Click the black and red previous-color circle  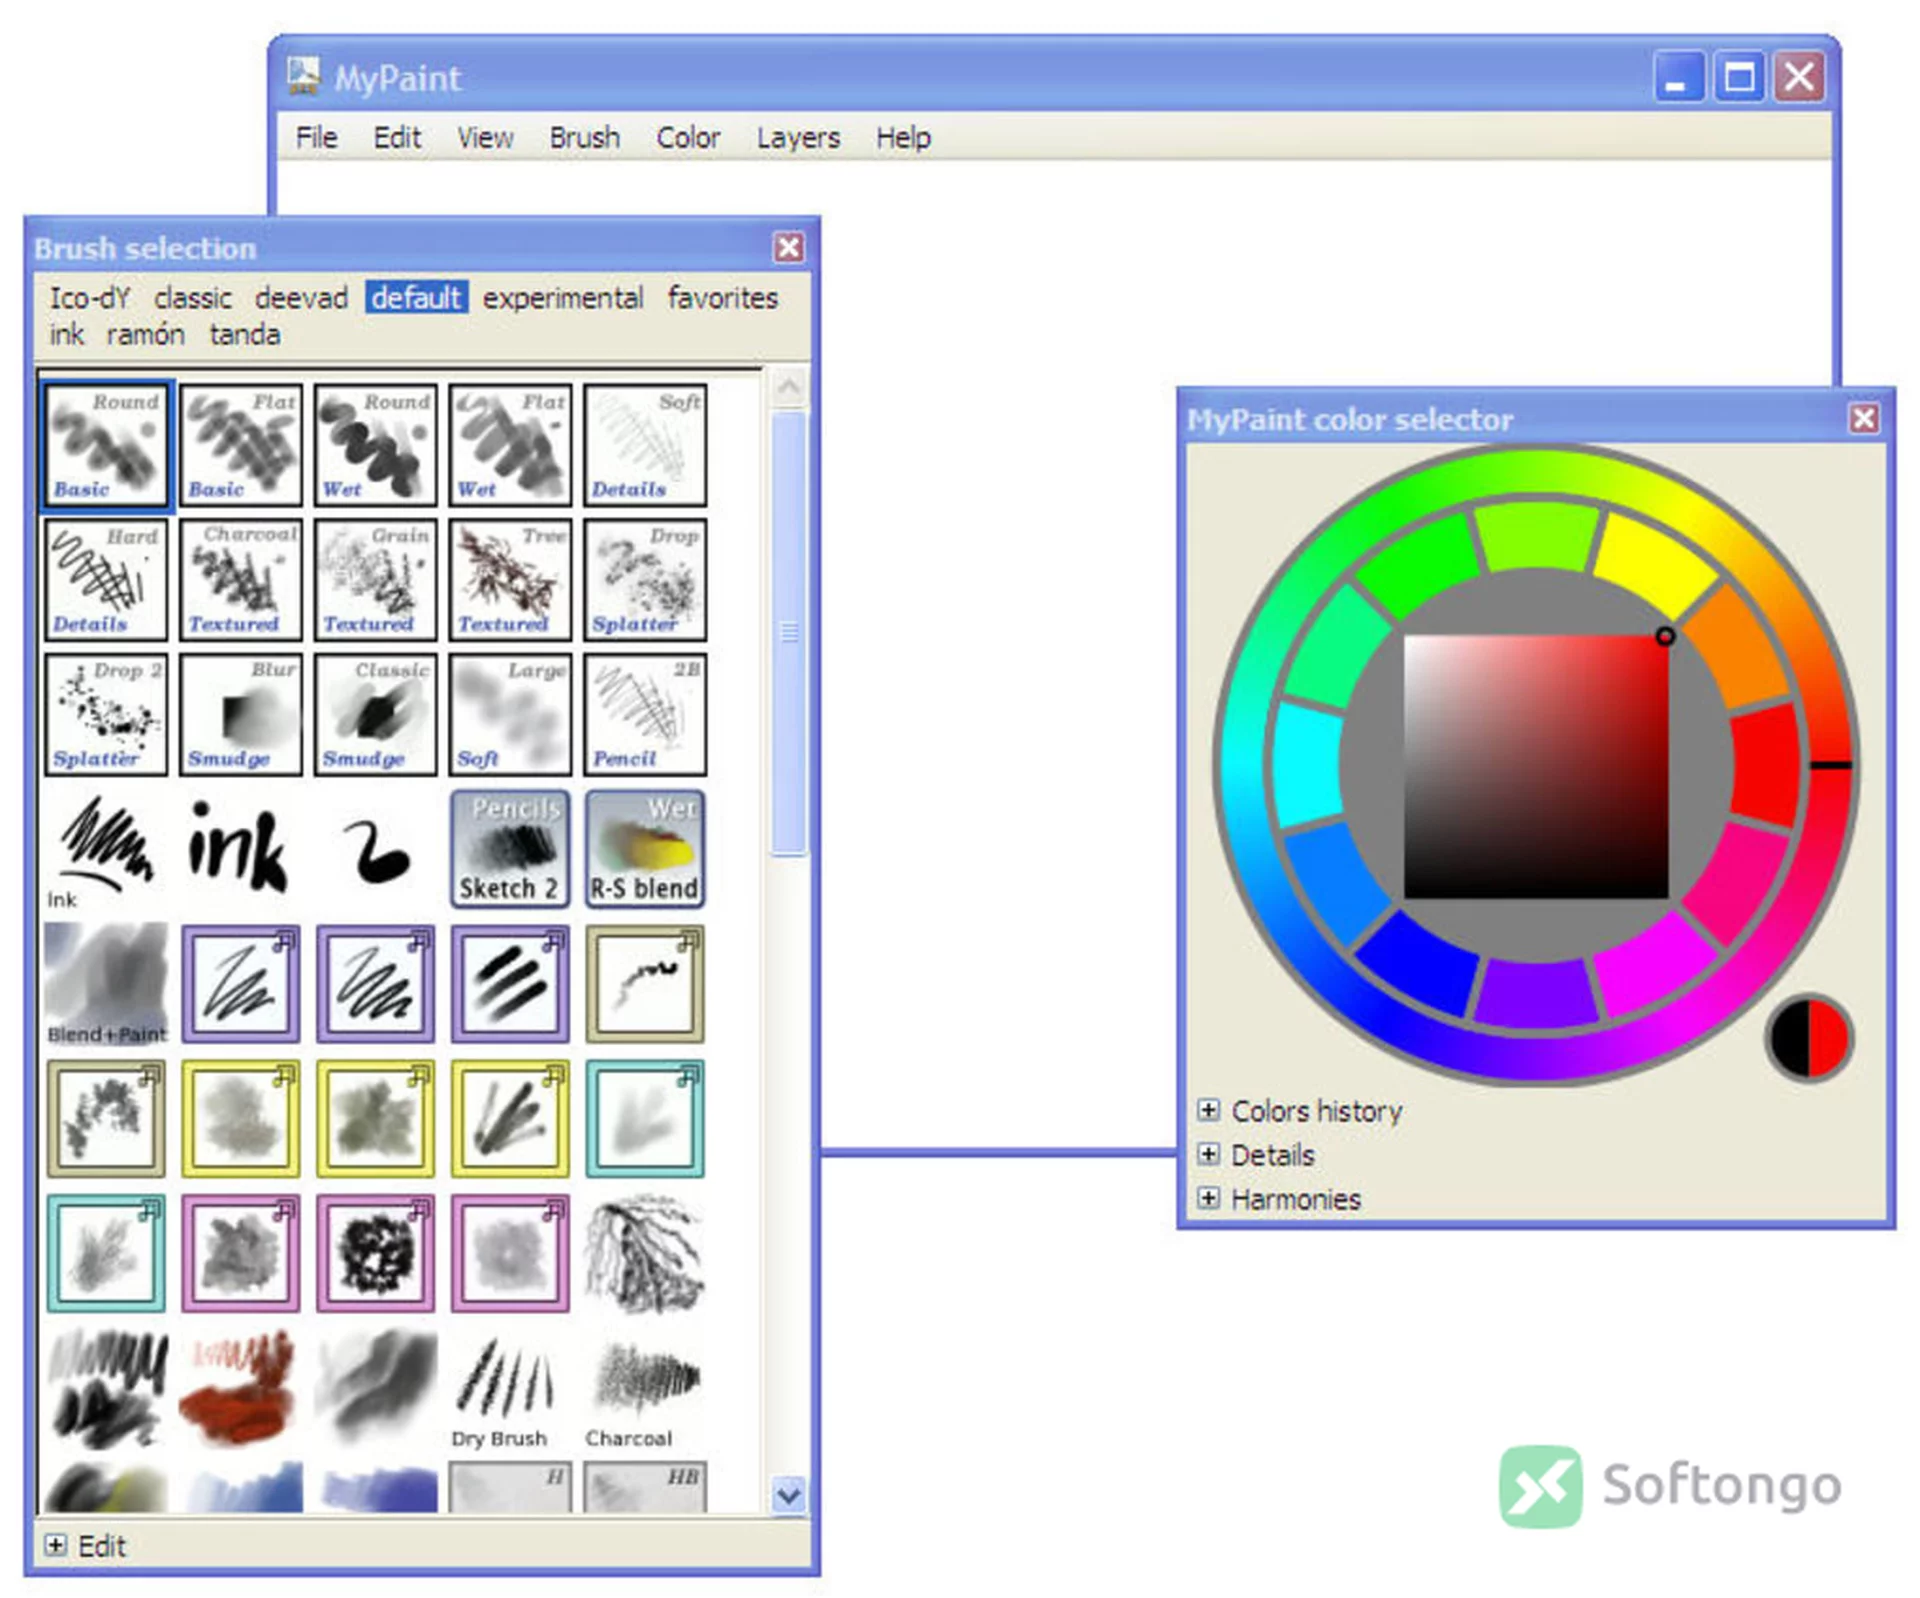pos(1810,1038)
